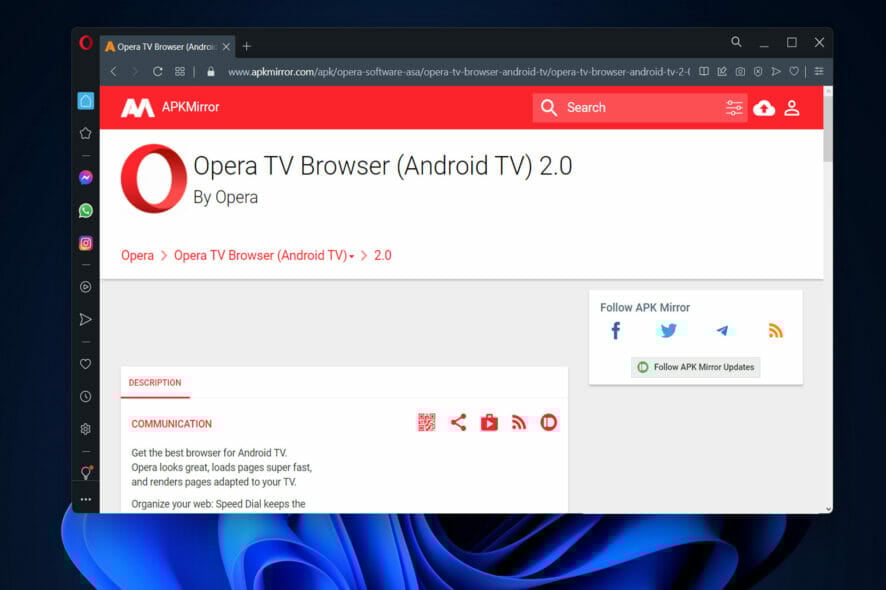This screenshot has height=590, width=886.
Task: Open search filter sliders in APKMirror search
Action: click(734, 107)
